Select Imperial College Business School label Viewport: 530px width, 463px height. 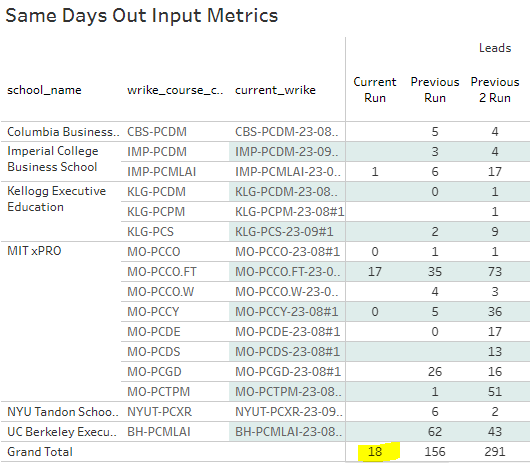tap(53, 159)
